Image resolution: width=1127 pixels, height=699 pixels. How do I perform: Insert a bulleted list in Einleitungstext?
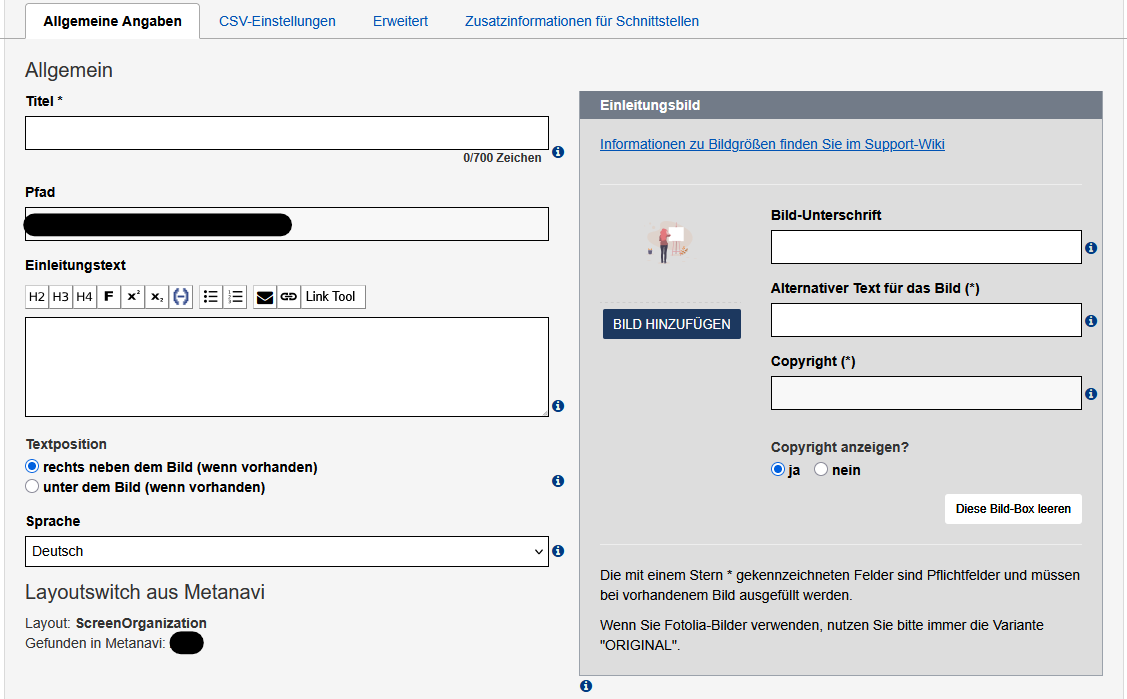click(x=211, y=297)
